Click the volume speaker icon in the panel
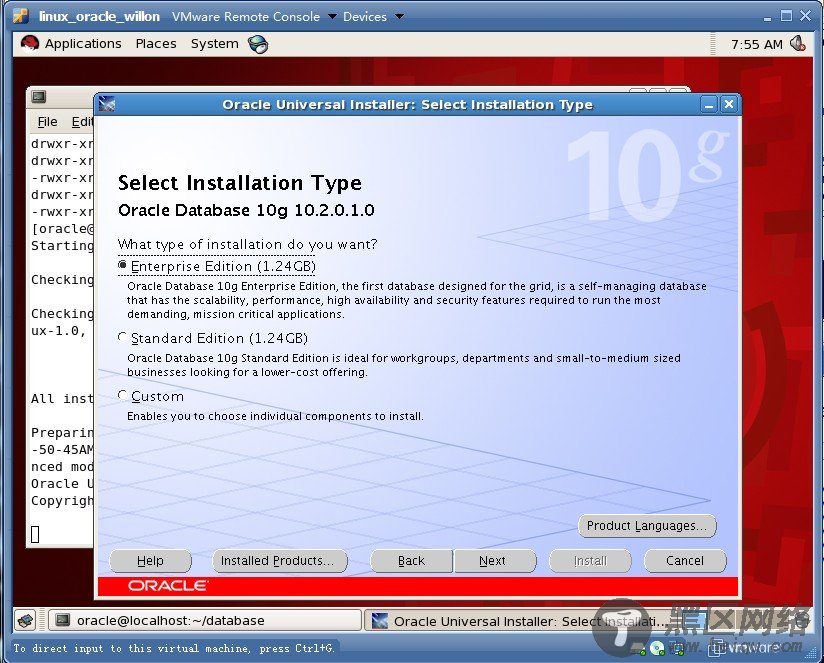Viewport: 824px width, 663px height. [798, 44]
